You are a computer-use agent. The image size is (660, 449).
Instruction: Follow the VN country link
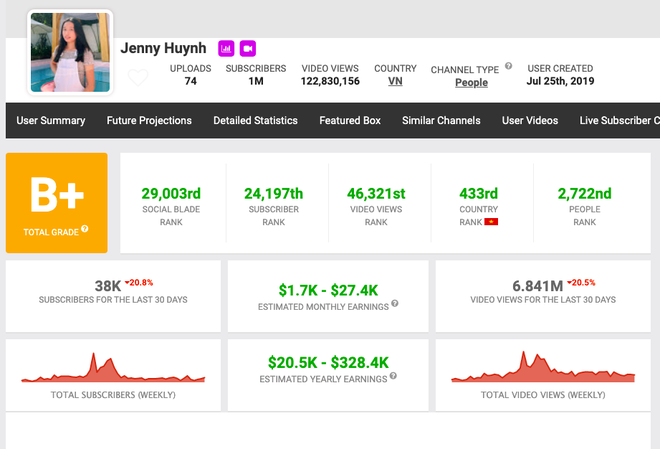click(x=395, y=81)
